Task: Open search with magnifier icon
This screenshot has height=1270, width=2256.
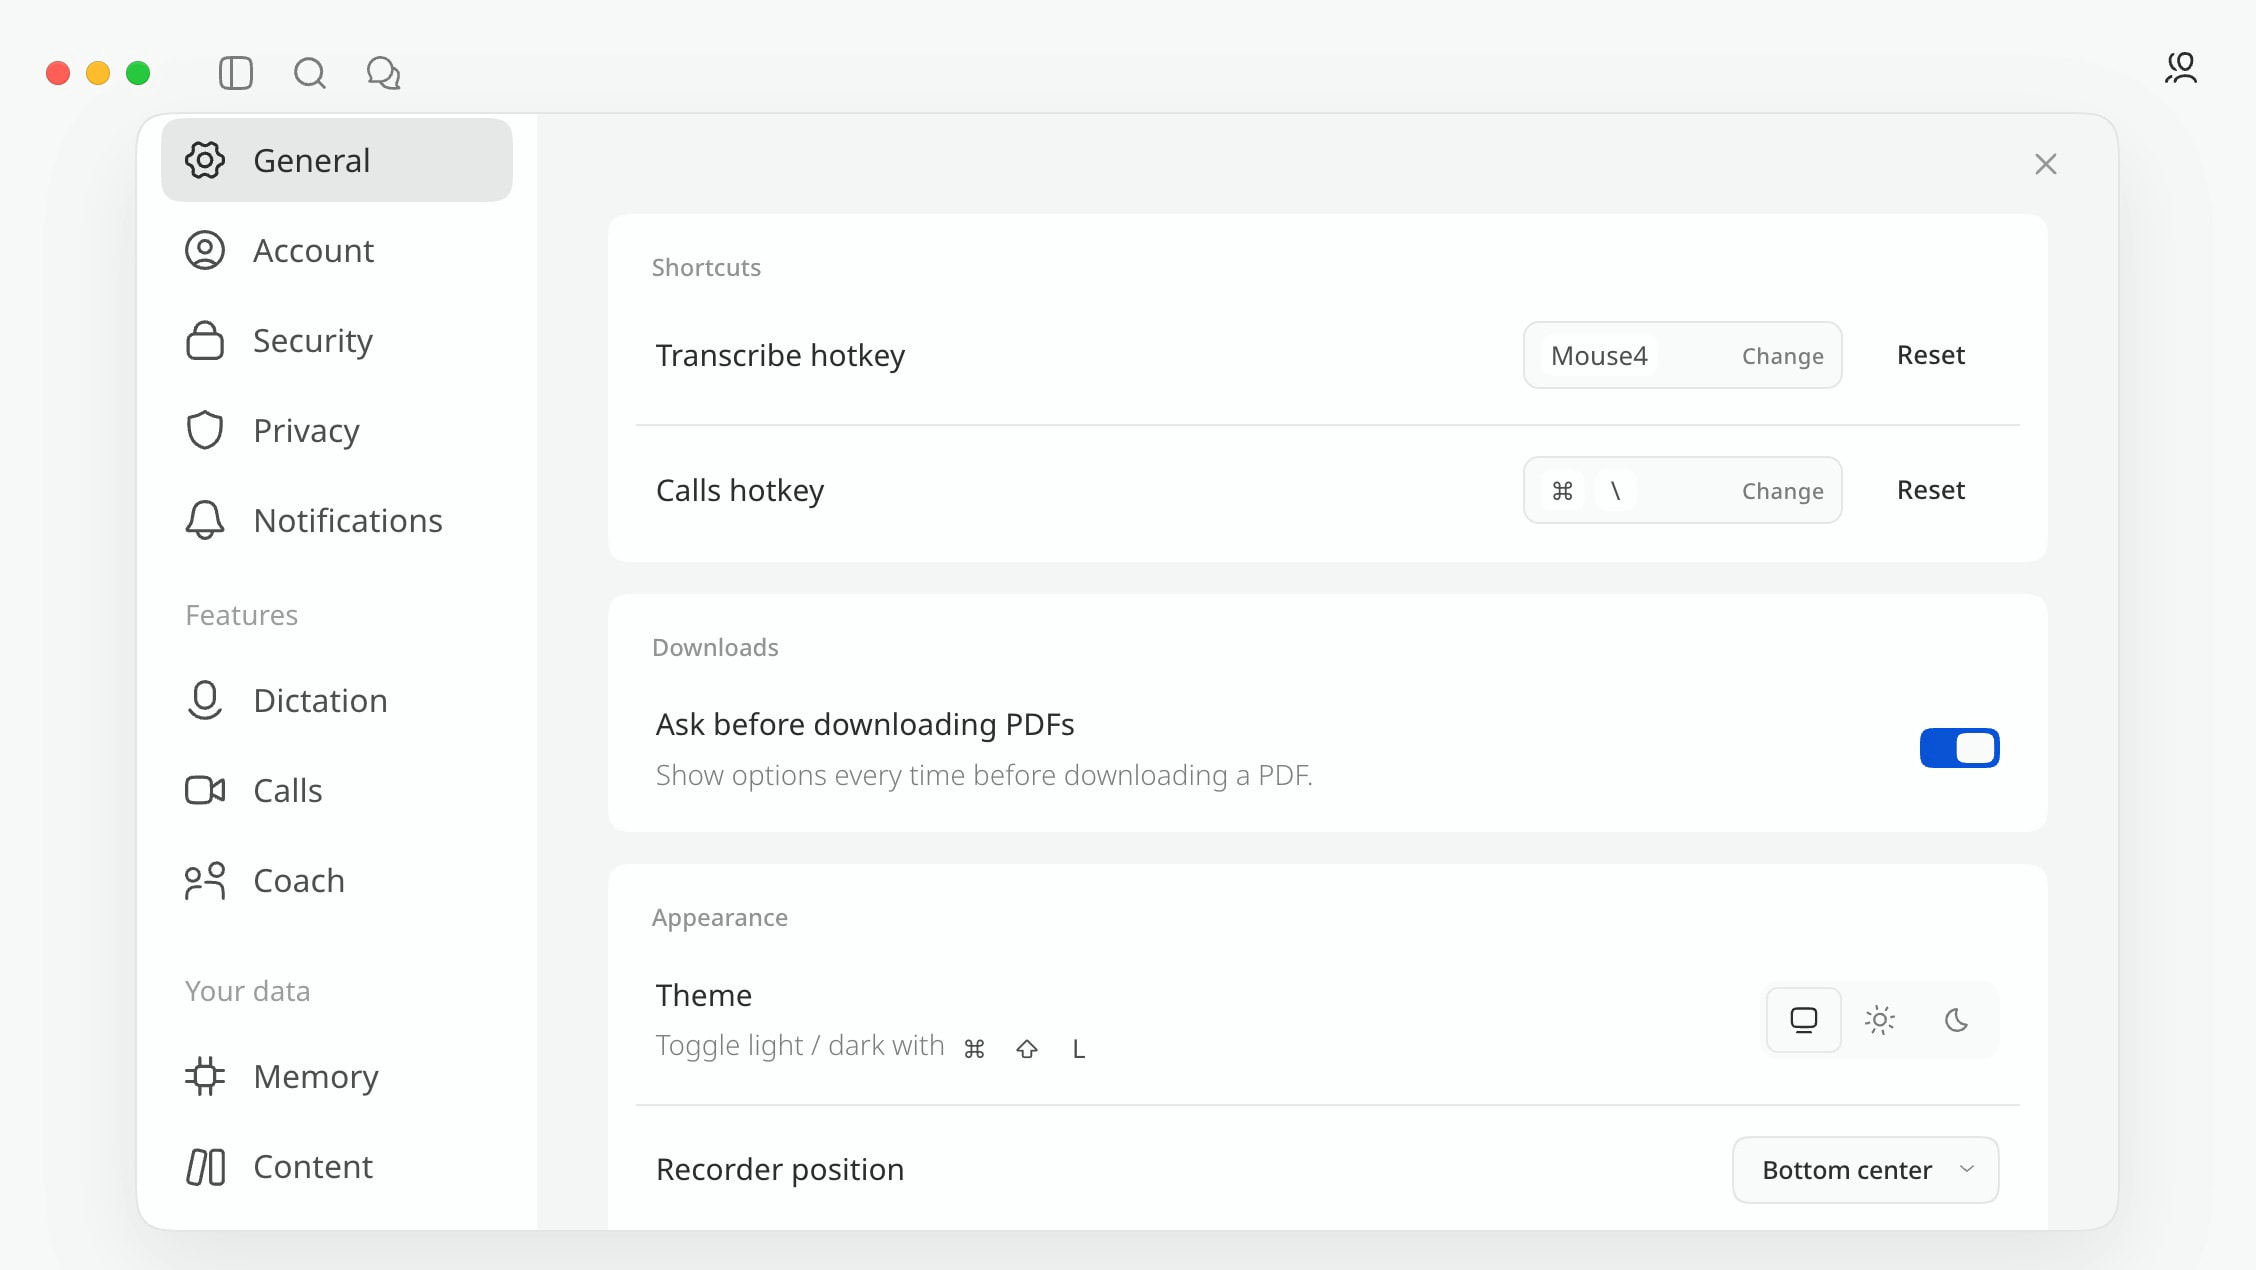Action: 310,73
